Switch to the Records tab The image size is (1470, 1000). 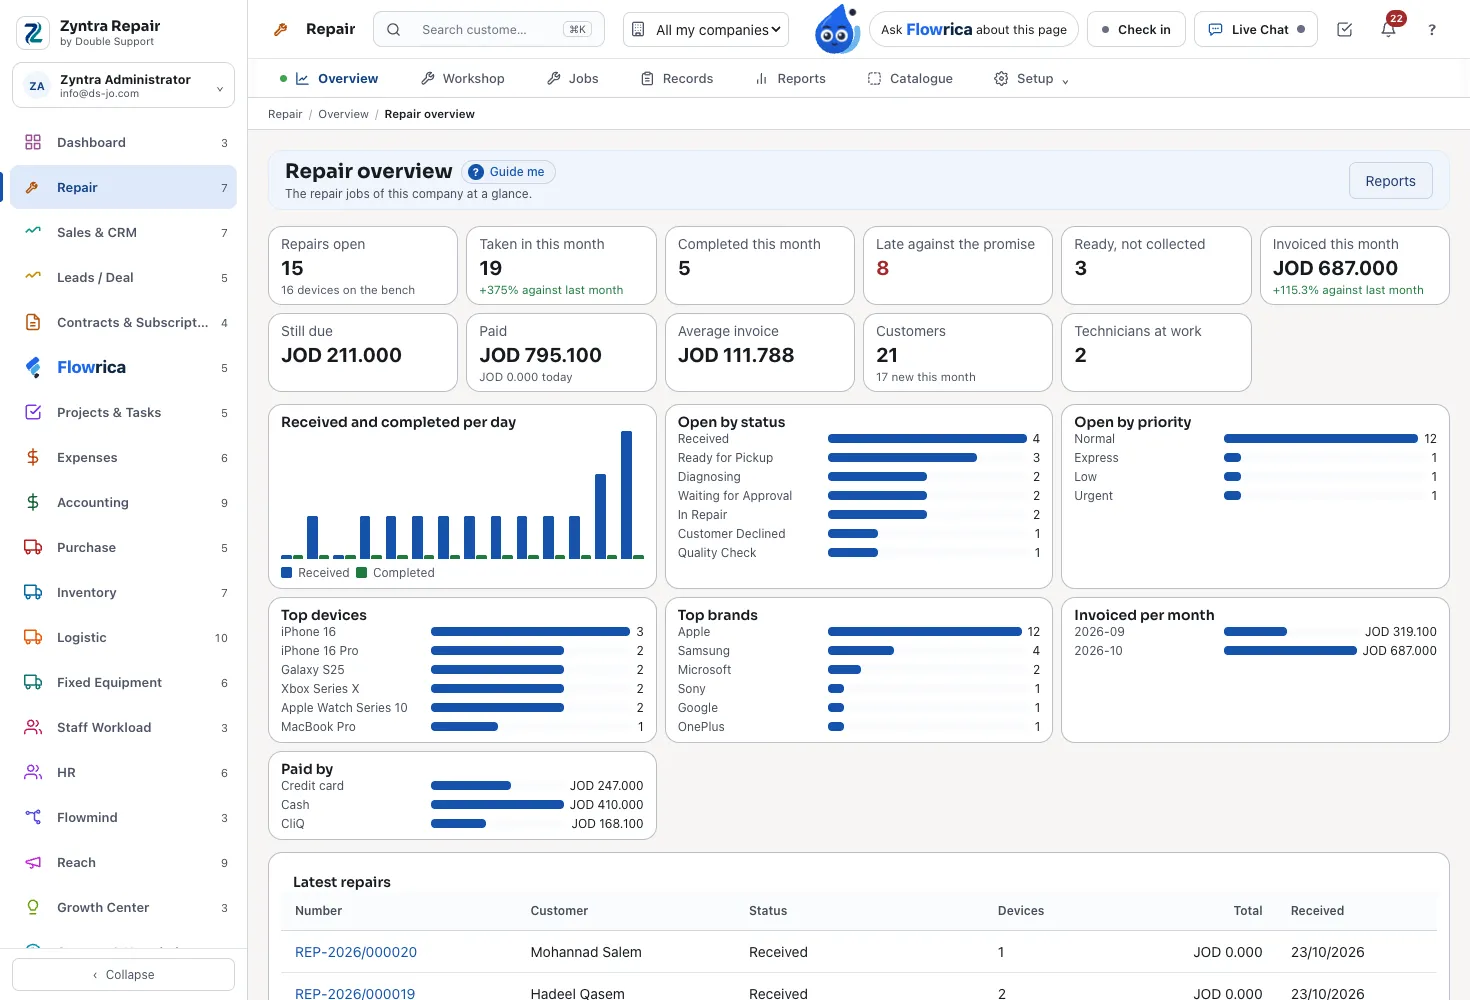click(x=677, y=78)
